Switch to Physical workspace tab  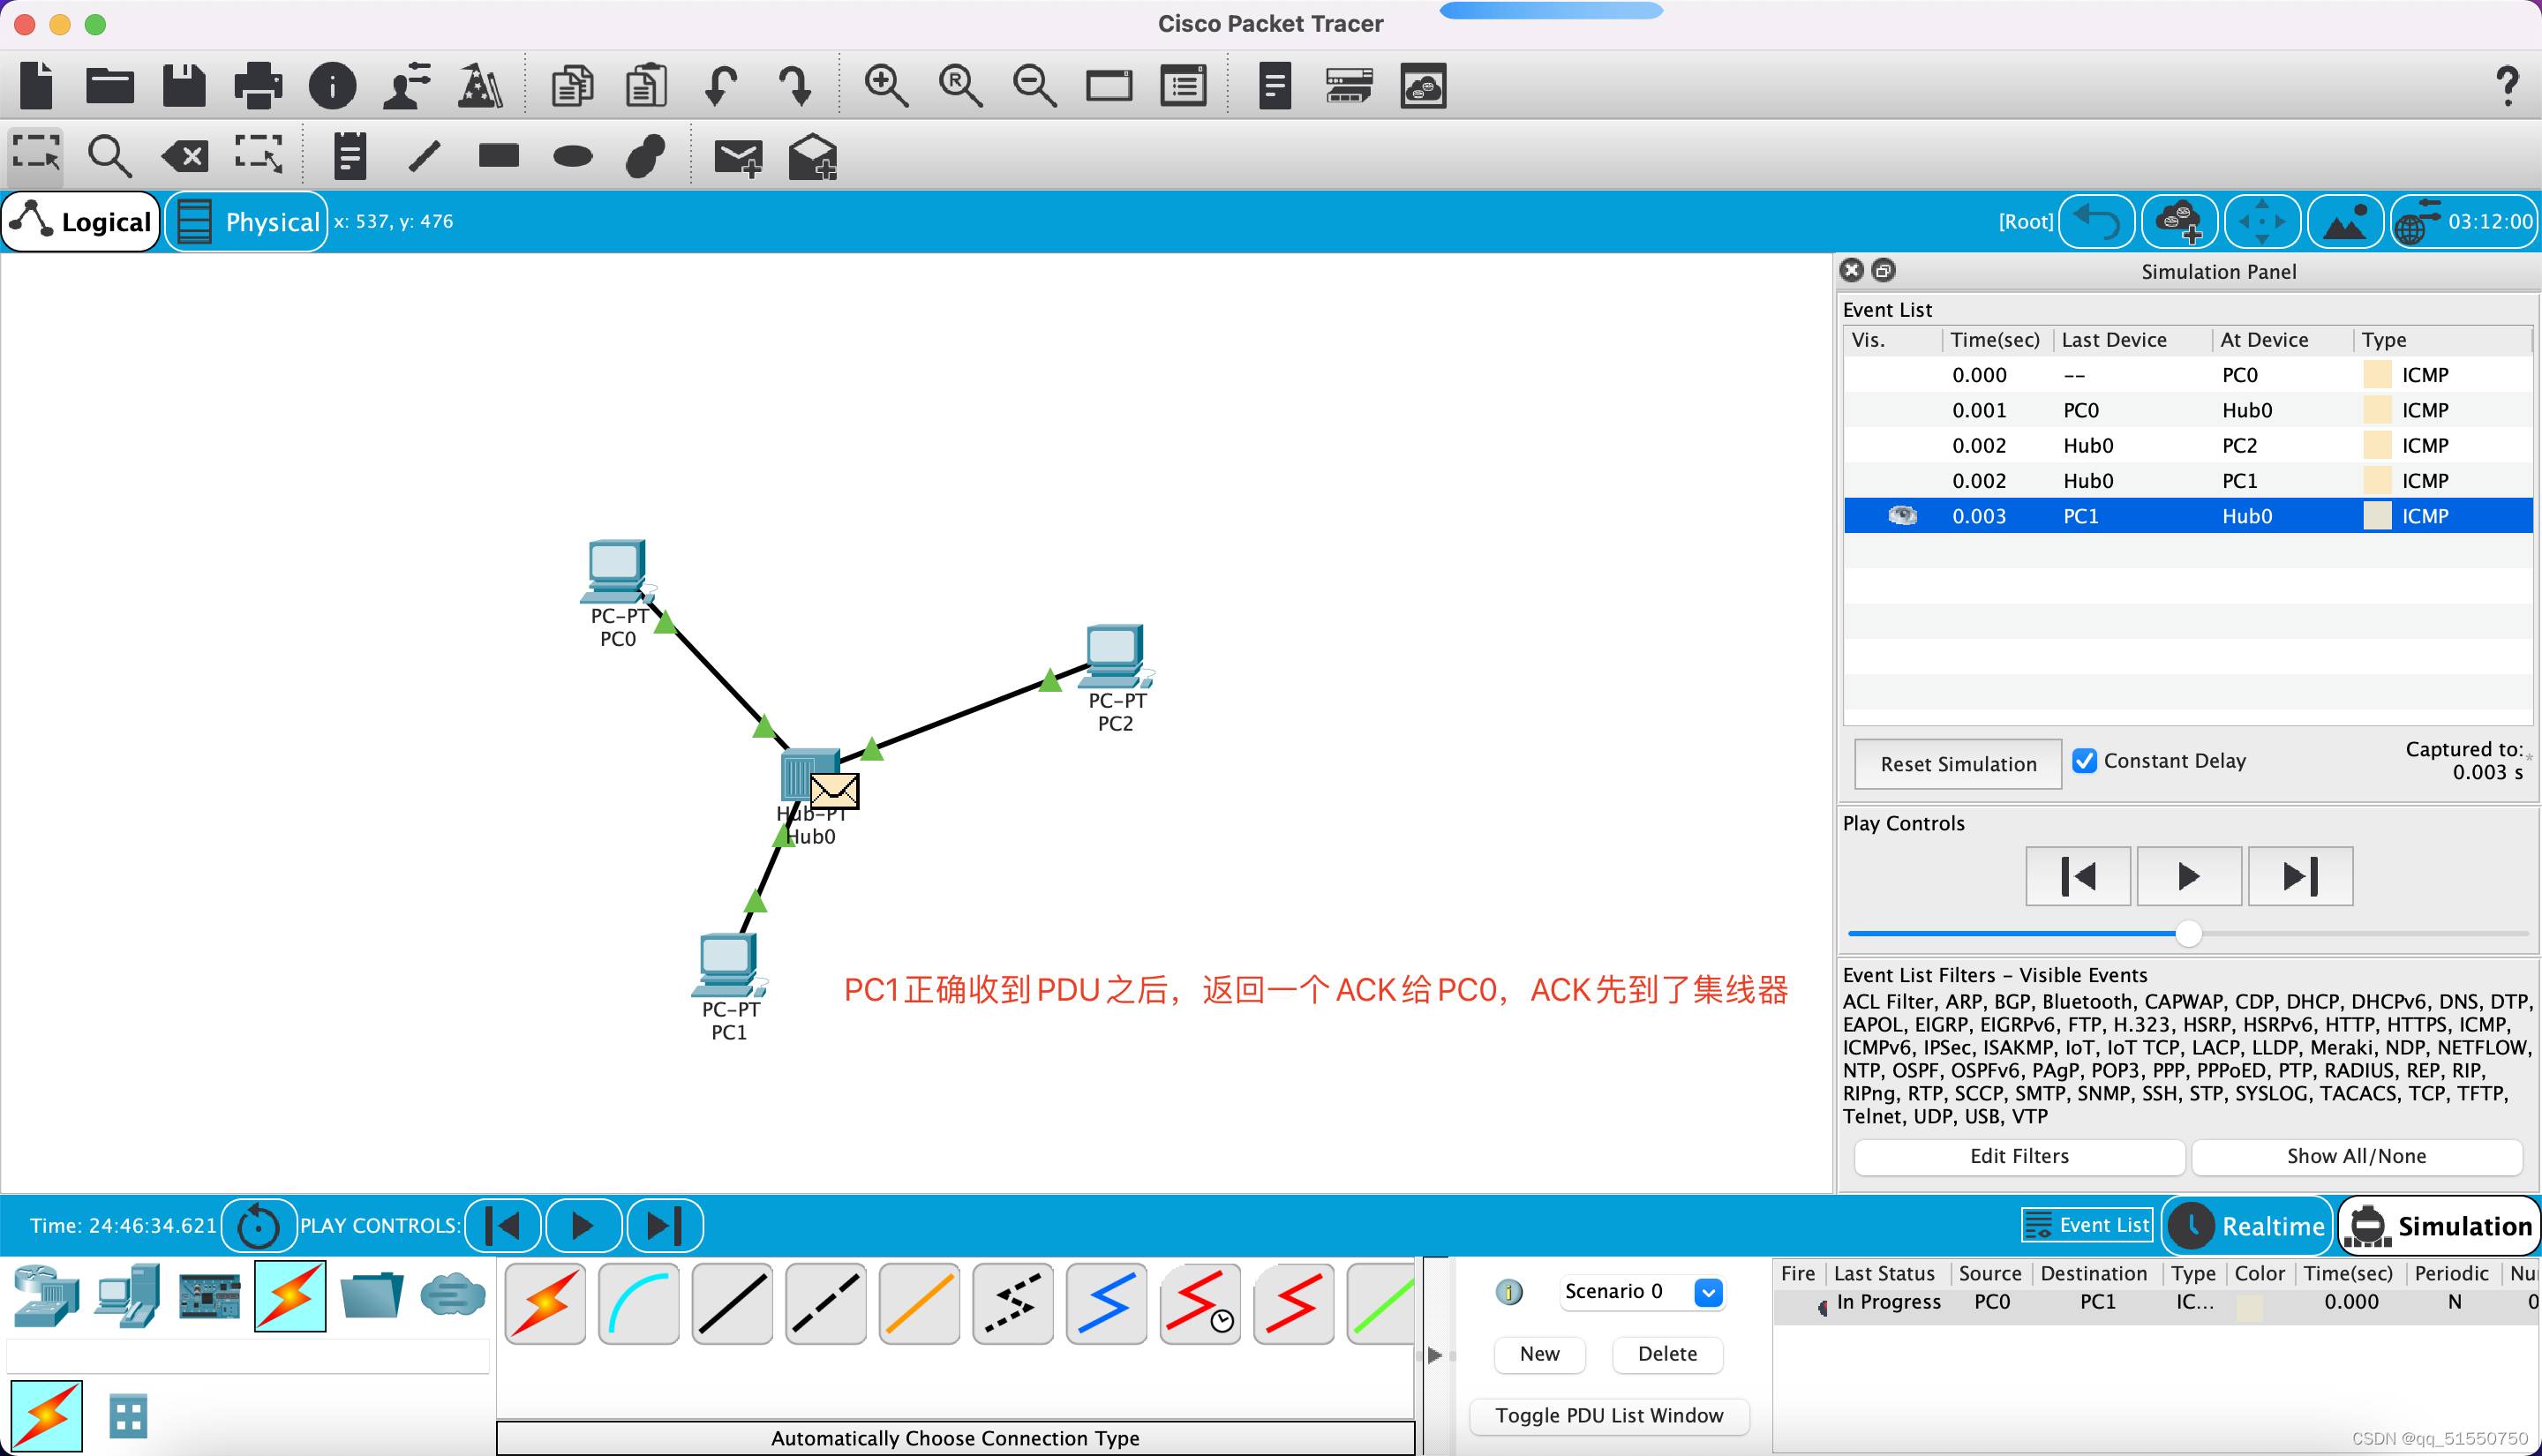click(246, 222)
